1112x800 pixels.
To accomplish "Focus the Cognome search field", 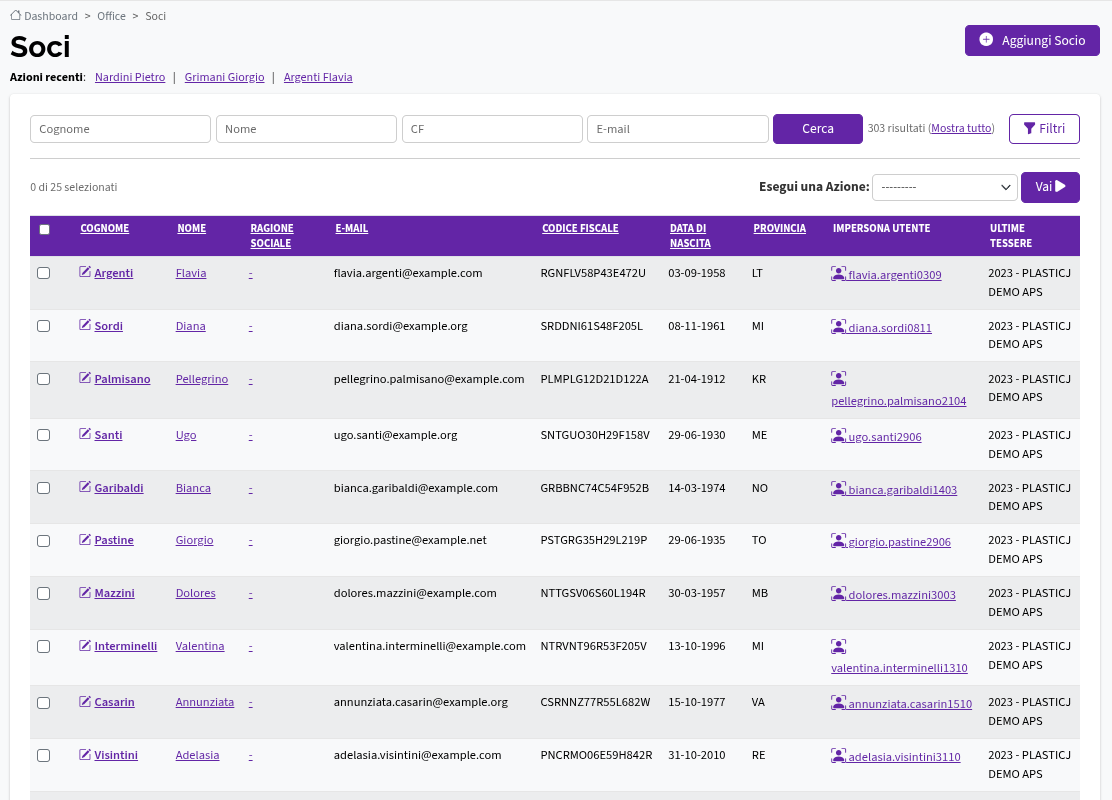I will [121, 129].
